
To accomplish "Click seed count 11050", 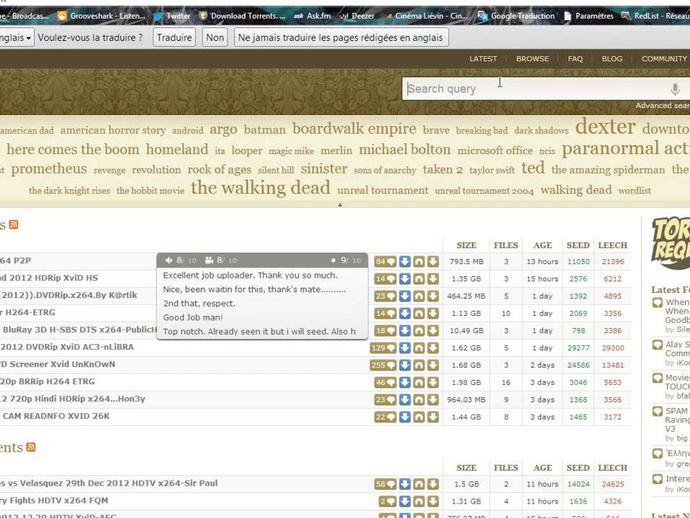I will click(578, 261).
